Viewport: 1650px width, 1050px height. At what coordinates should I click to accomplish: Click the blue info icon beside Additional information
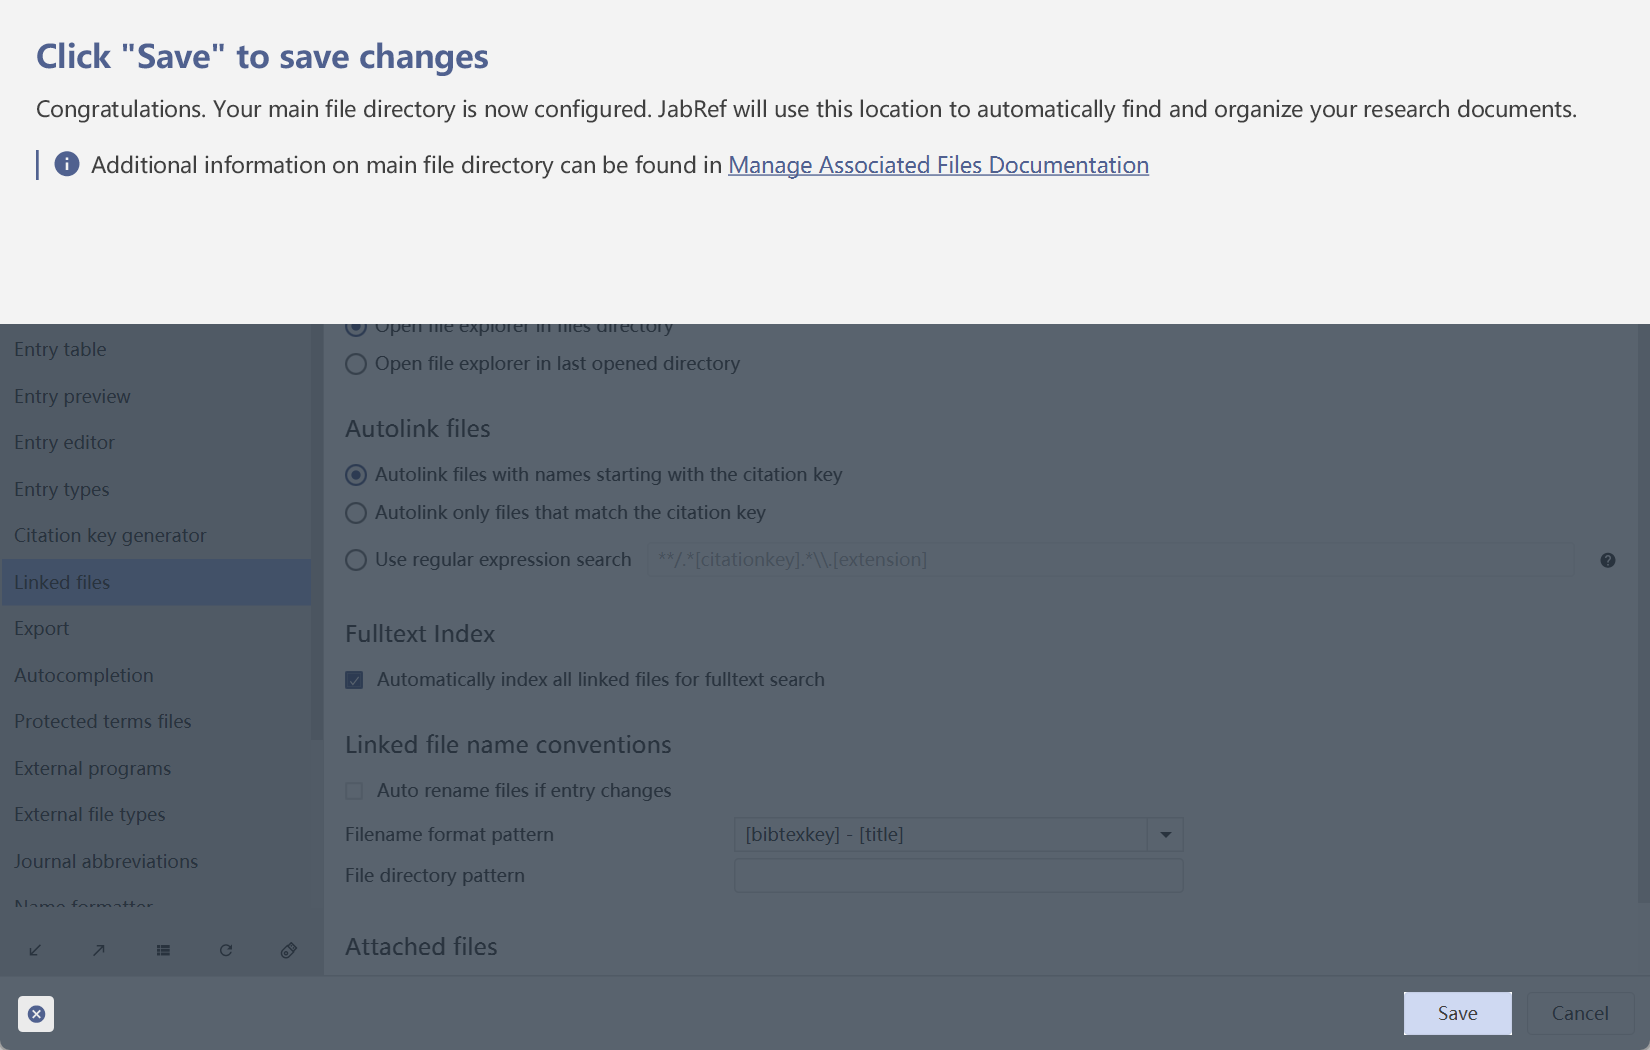click(x=67, y=164)
